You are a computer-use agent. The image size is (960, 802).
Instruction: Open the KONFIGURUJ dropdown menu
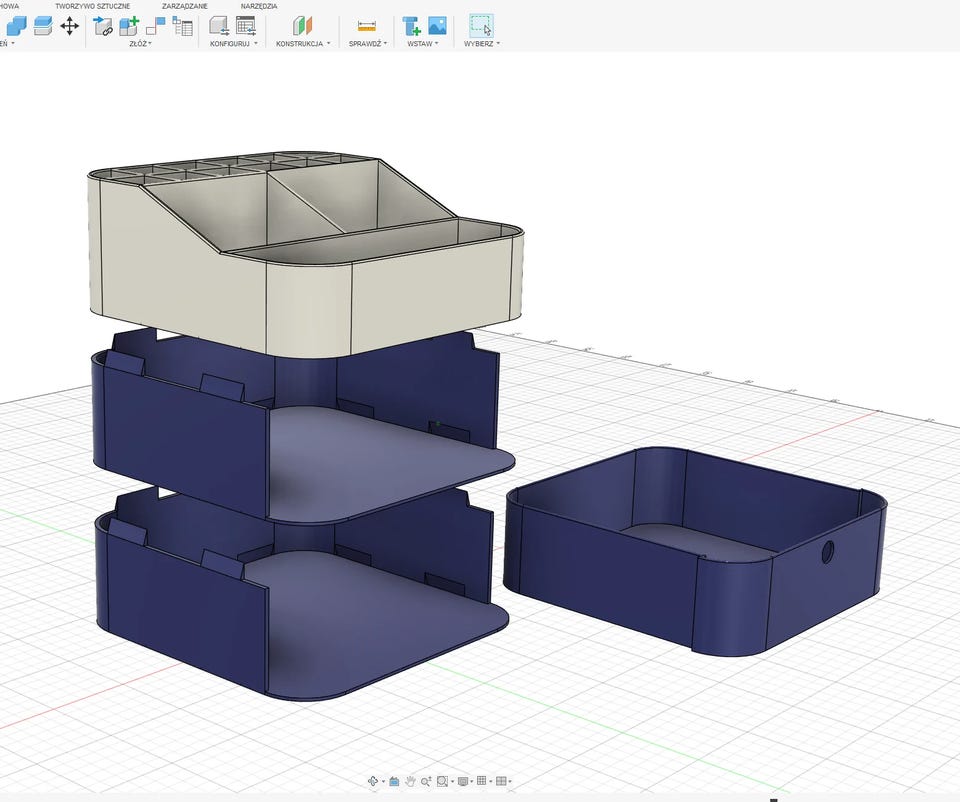233,44
